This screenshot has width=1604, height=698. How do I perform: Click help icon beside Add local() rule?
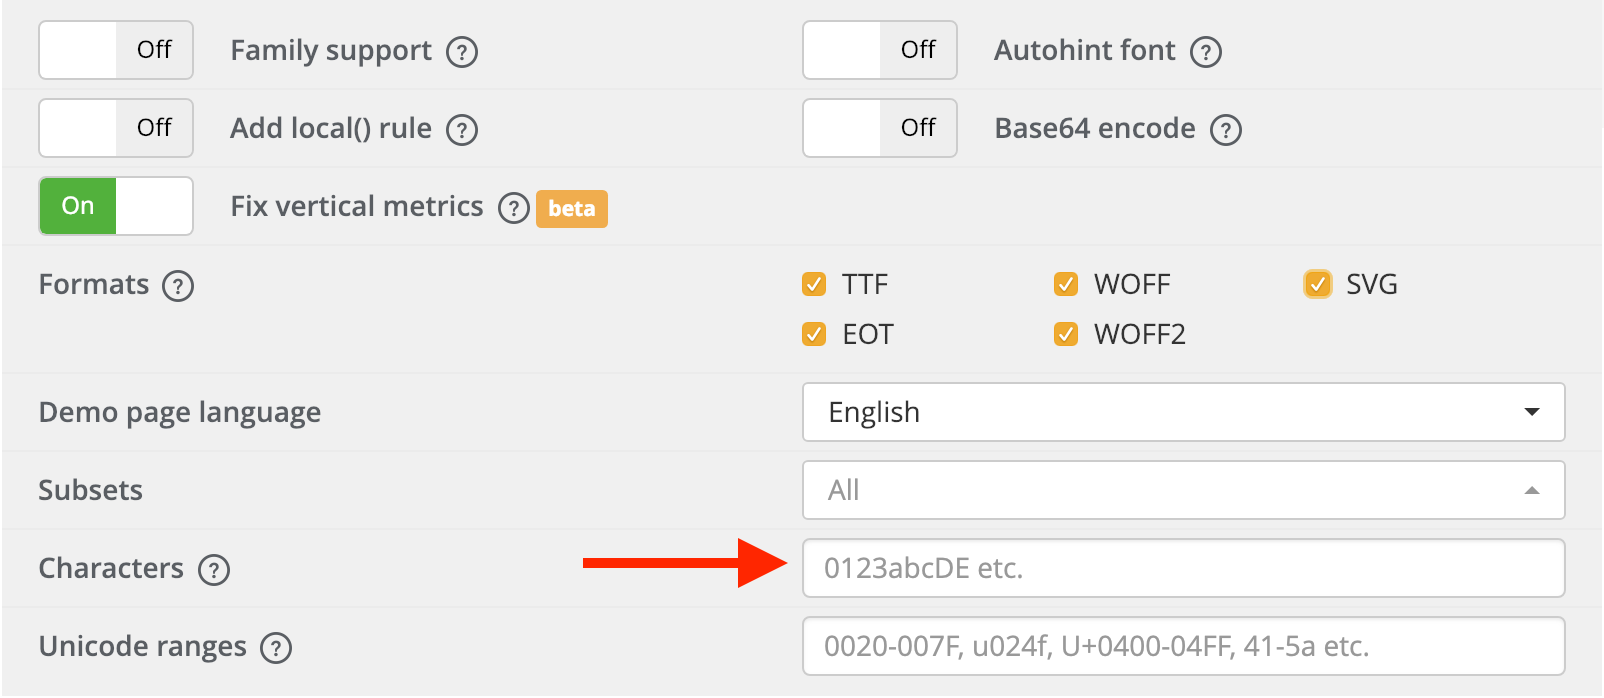(462, 130)
